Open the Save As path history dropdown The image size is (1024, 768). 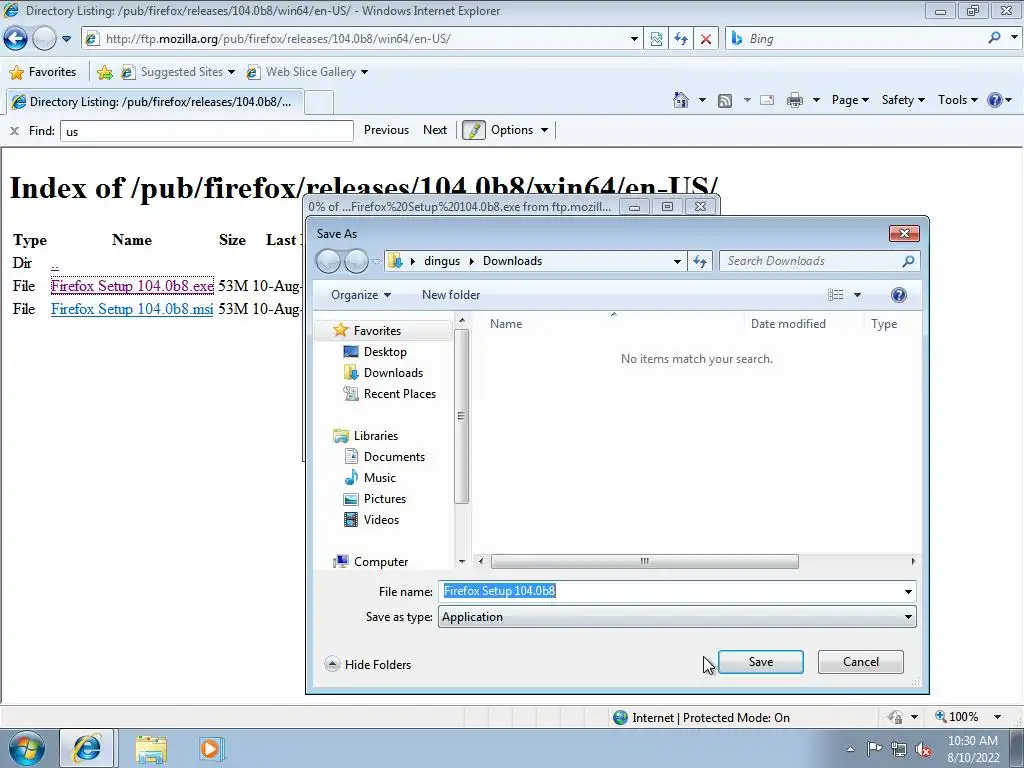click(x=677, y=261)
